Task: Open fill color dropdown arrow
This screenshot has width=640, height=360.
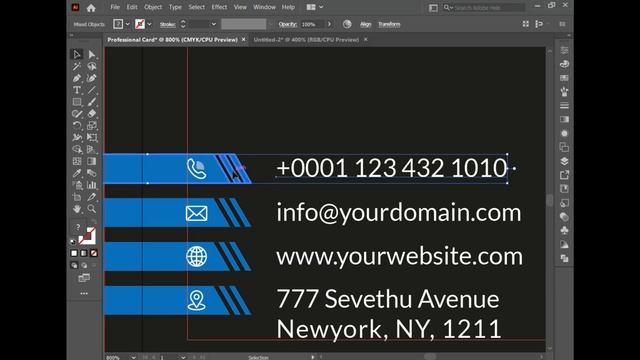Action: click(127, 24)
